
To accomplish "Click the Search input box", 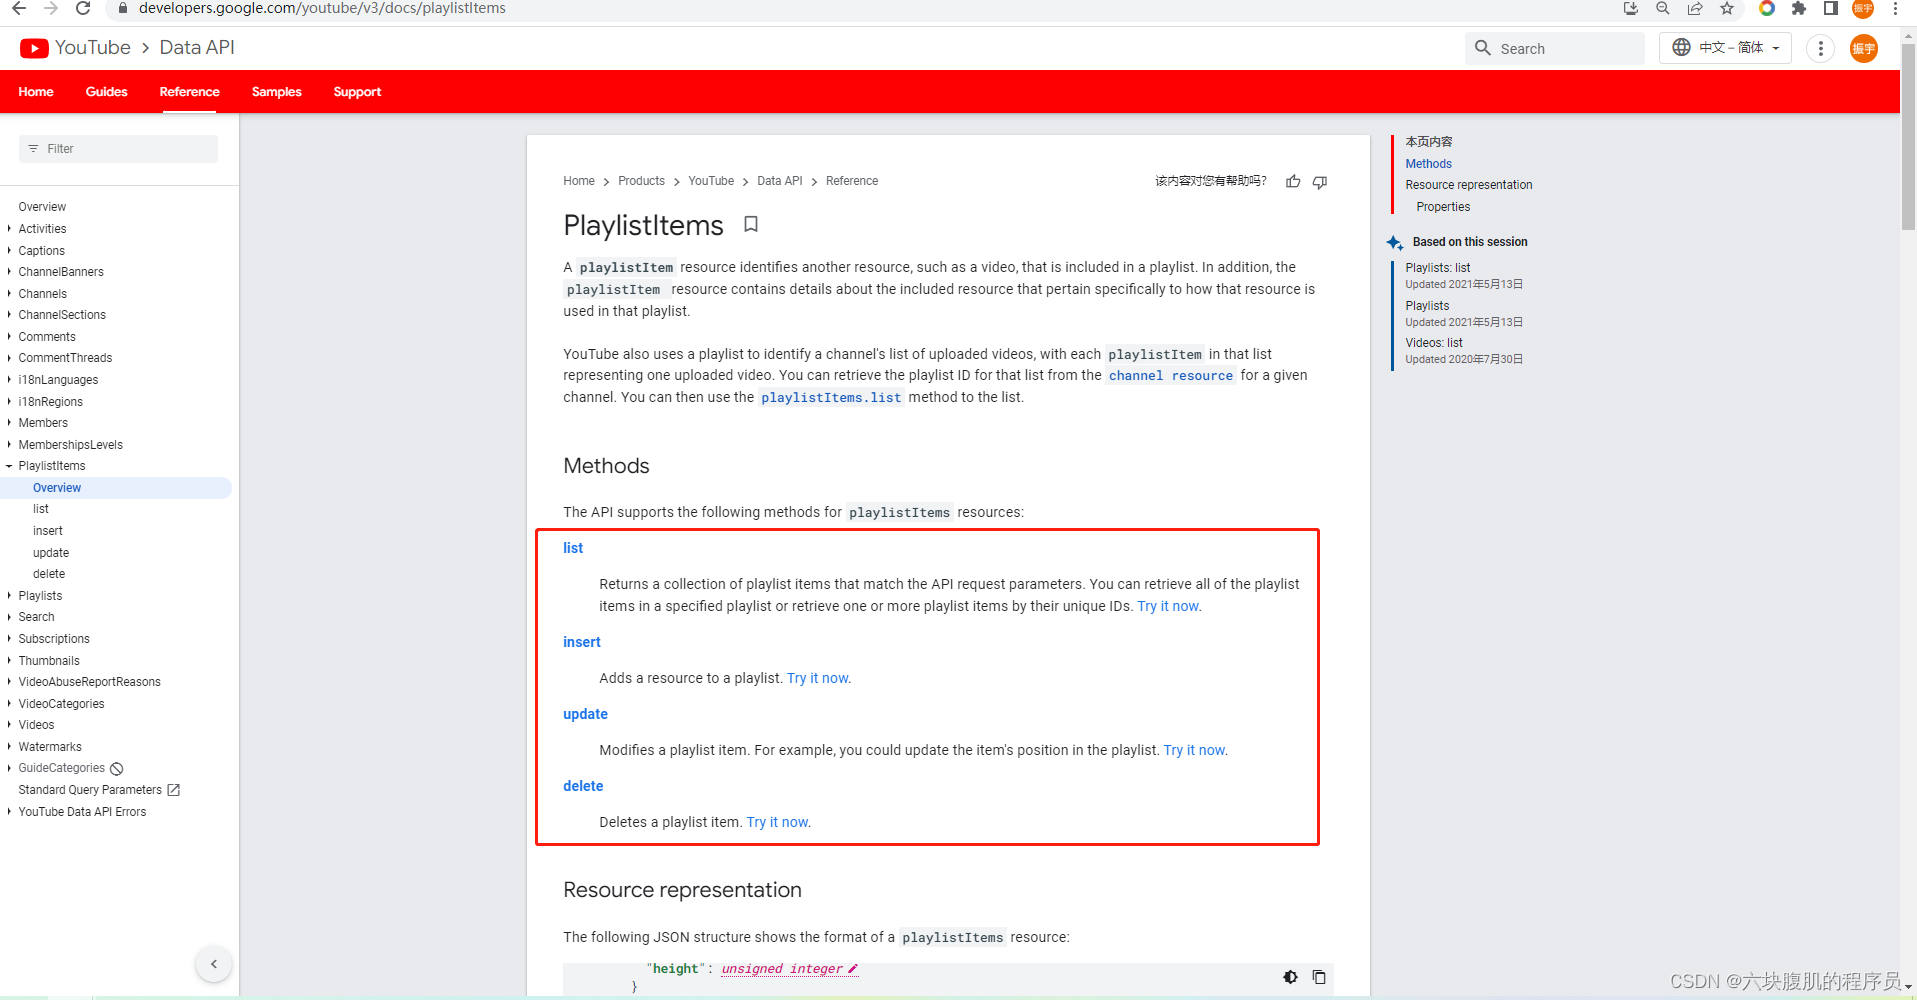I will [1555, 48].
